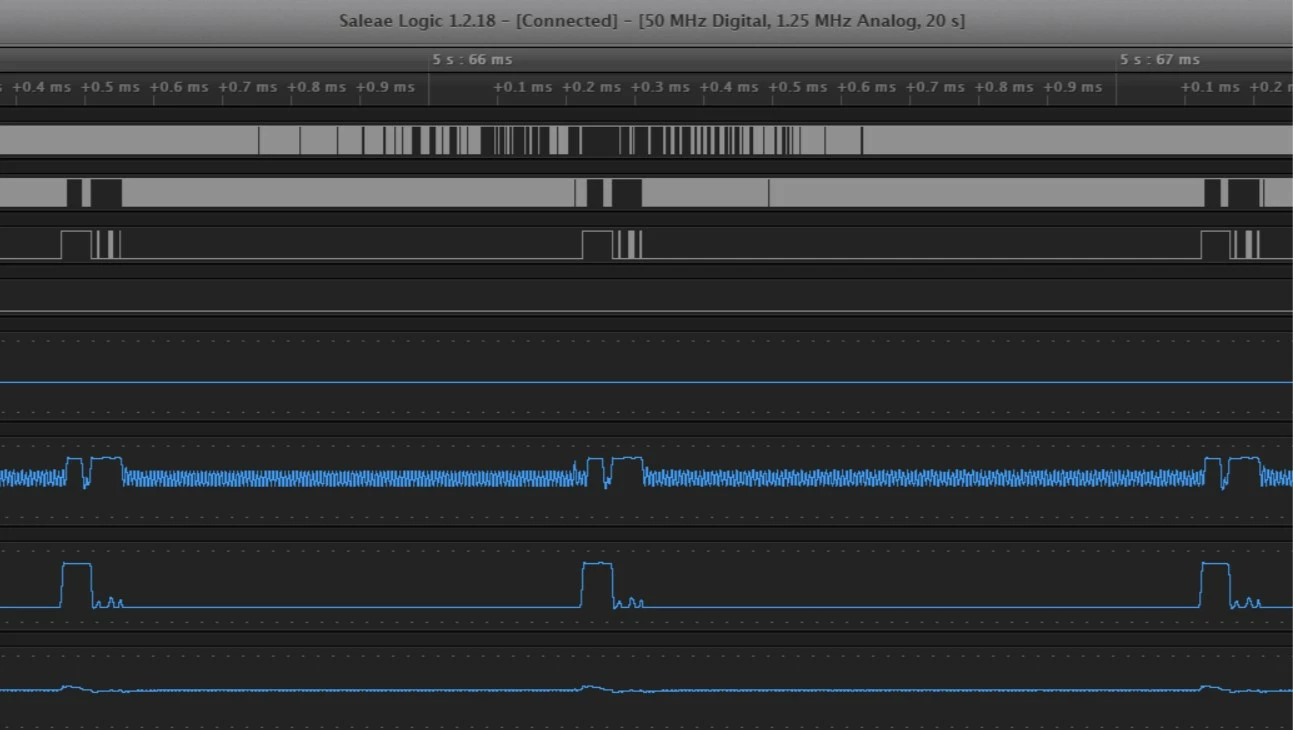Click the middle tall pulse in third analog channel
The height and width of the screenshot is (730, 1293).
(x=597, y=585)
